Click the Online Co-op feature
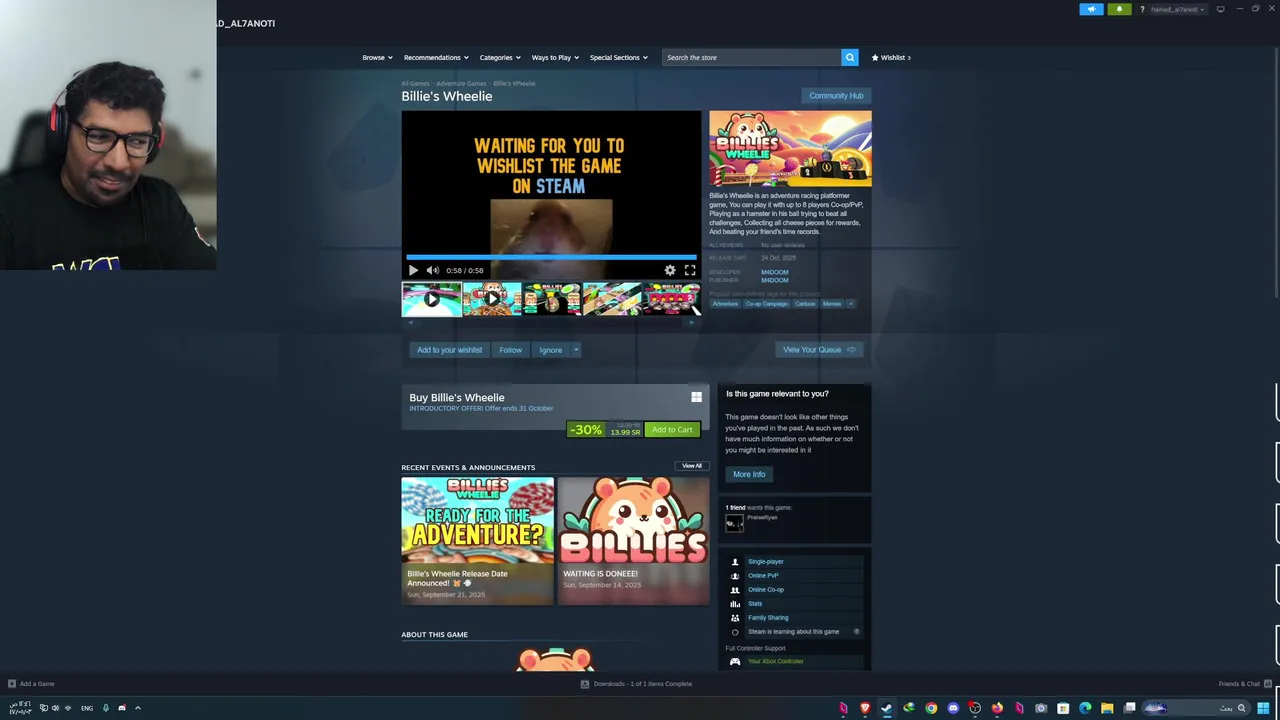Viewport: 1280px width, 720px height. click(x=766, y=590)
